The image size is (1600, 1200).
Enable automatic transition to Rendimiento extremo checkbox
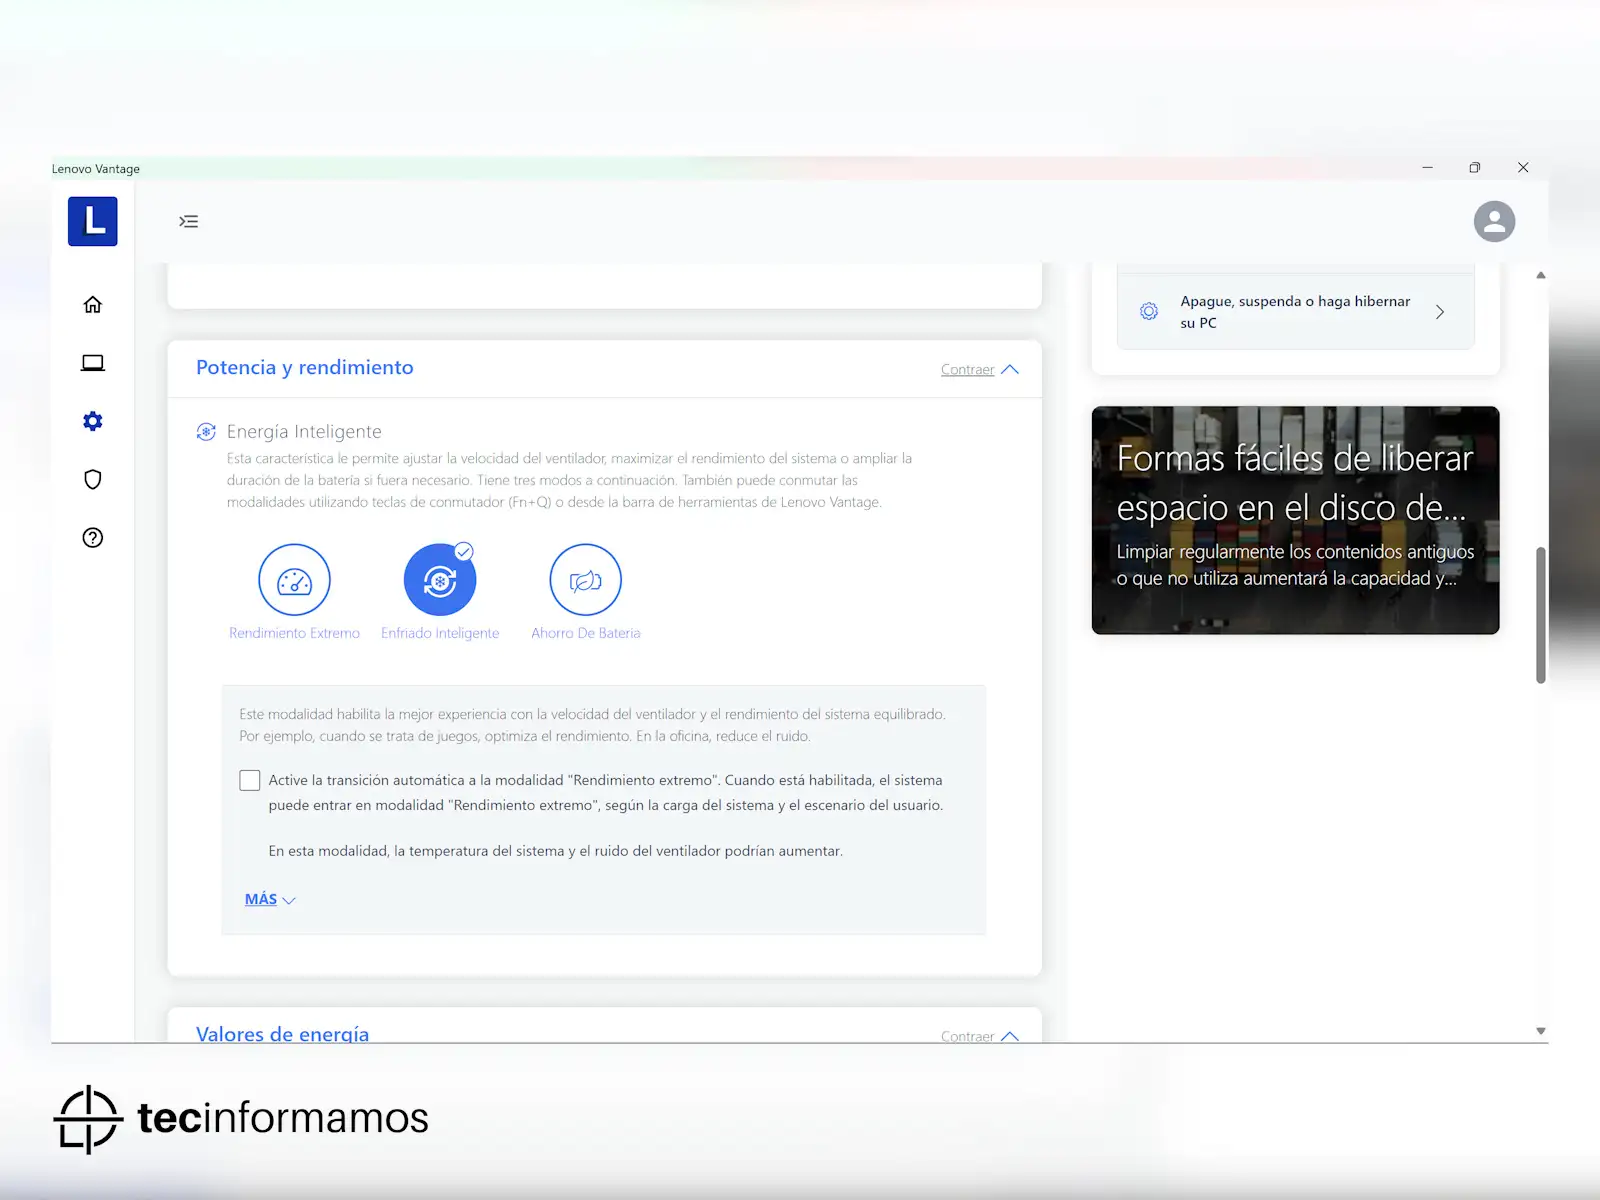tap(250, 780)
